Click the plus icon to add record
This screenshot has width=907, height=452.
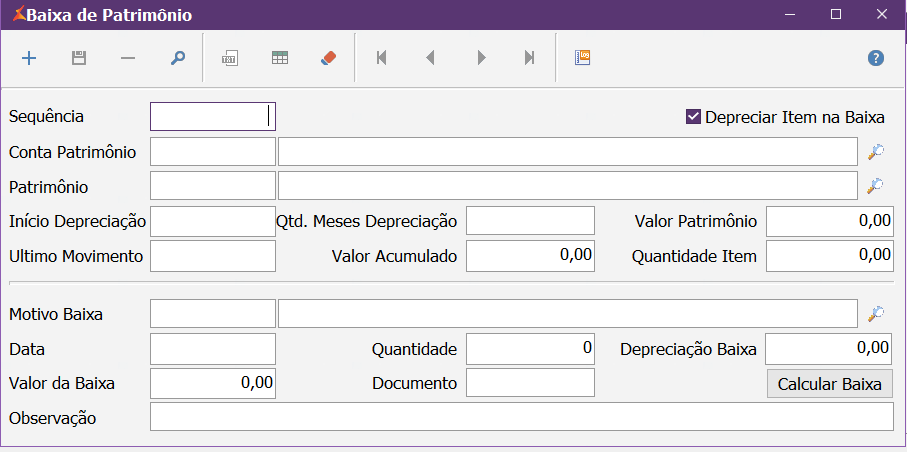pos(29,58)
